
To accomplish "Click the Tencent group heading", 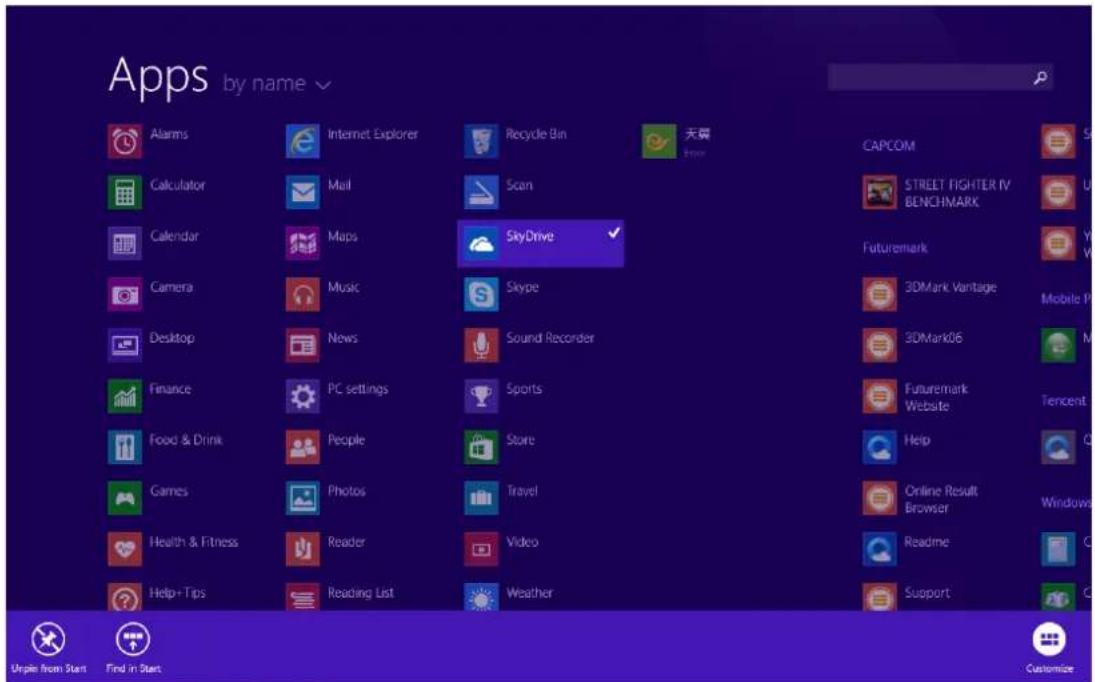I will (1063, 401).
